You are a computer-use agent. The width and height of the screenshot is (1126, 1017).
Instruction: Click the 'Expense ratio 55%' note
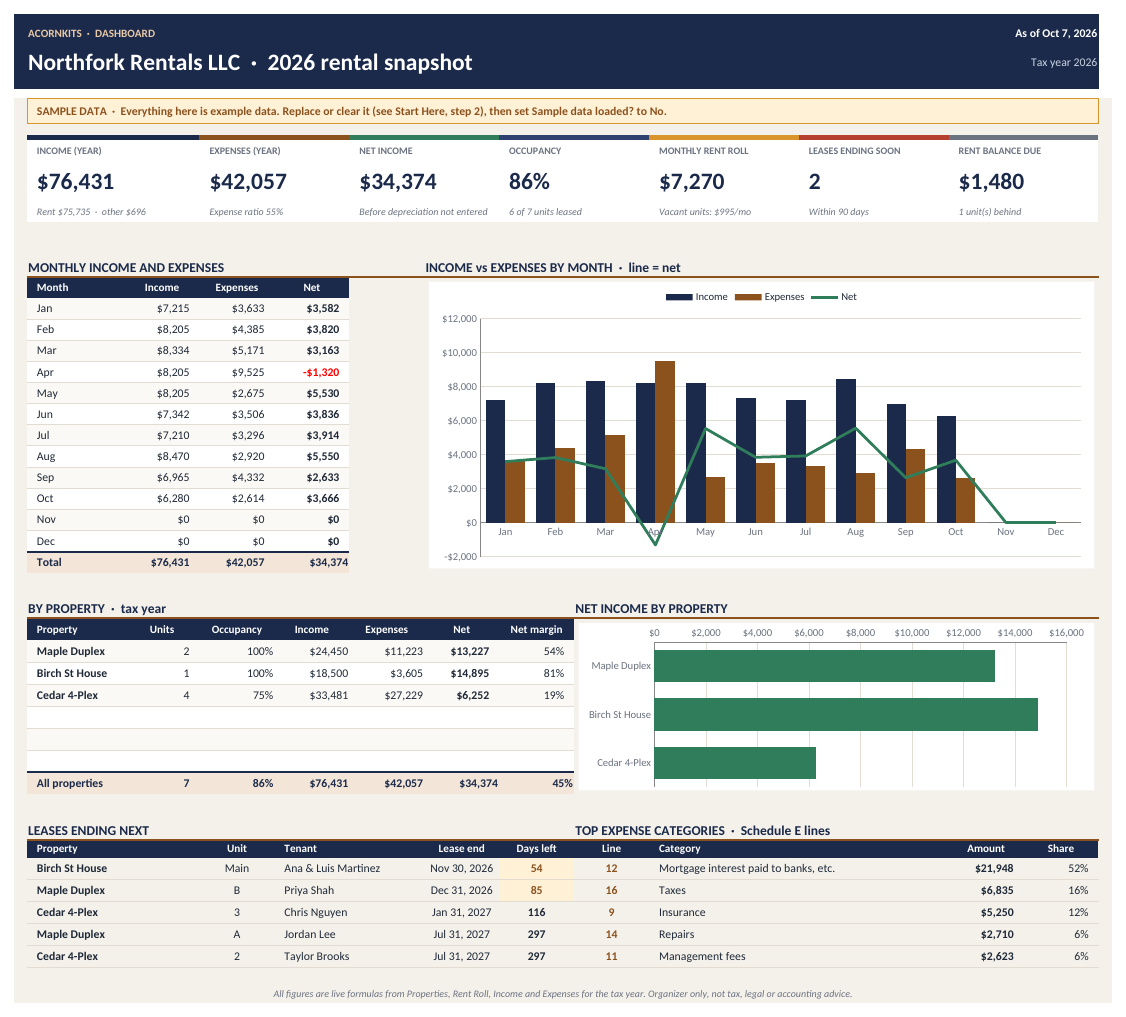pyautogui.click(x=246, y=212)
